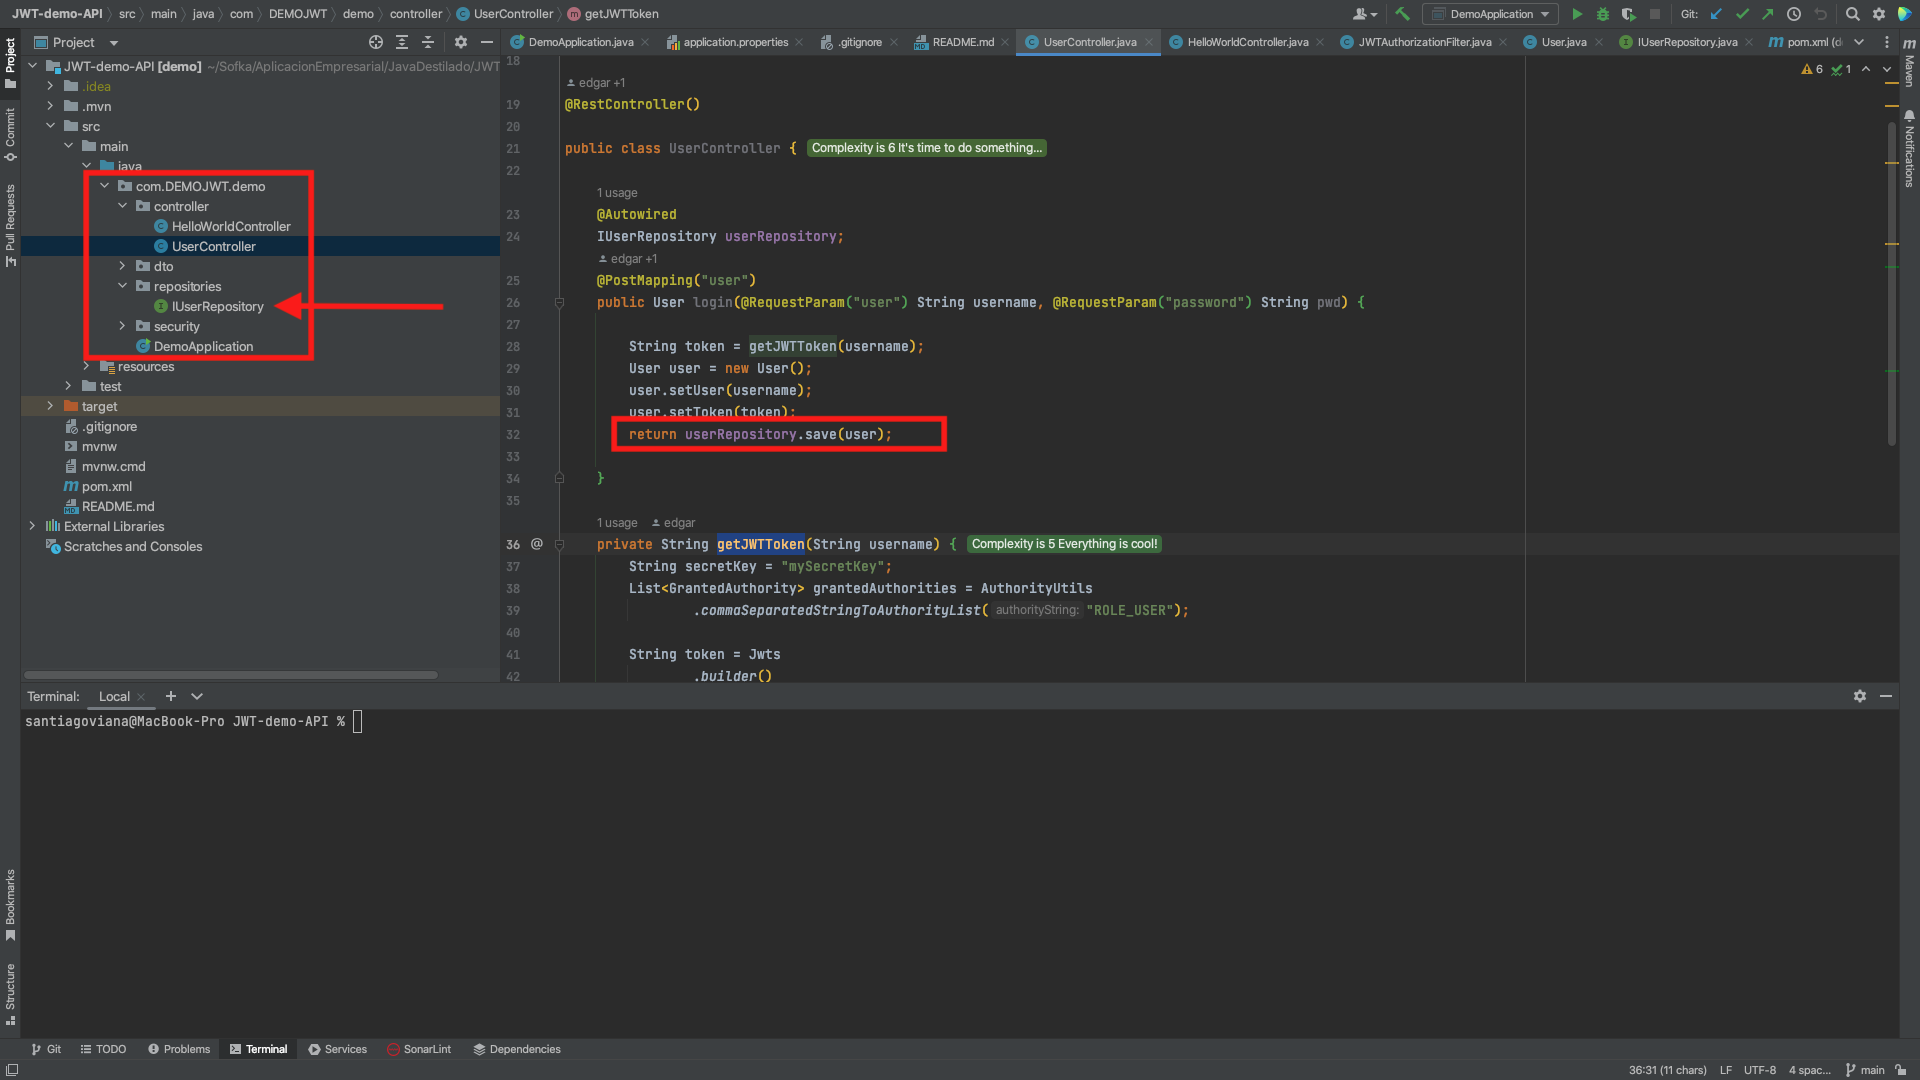
Task: Expand the target folder
Action: (50, 406)
